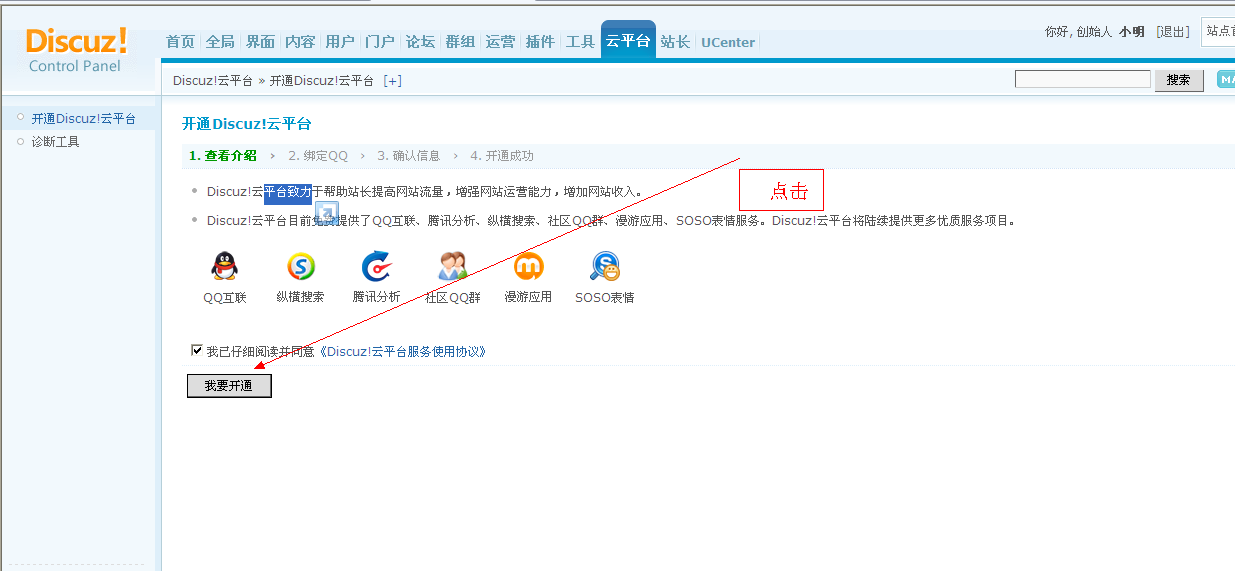Open the UCenter menu tab
The image size is (1235, 571).
tap(728, 42)
